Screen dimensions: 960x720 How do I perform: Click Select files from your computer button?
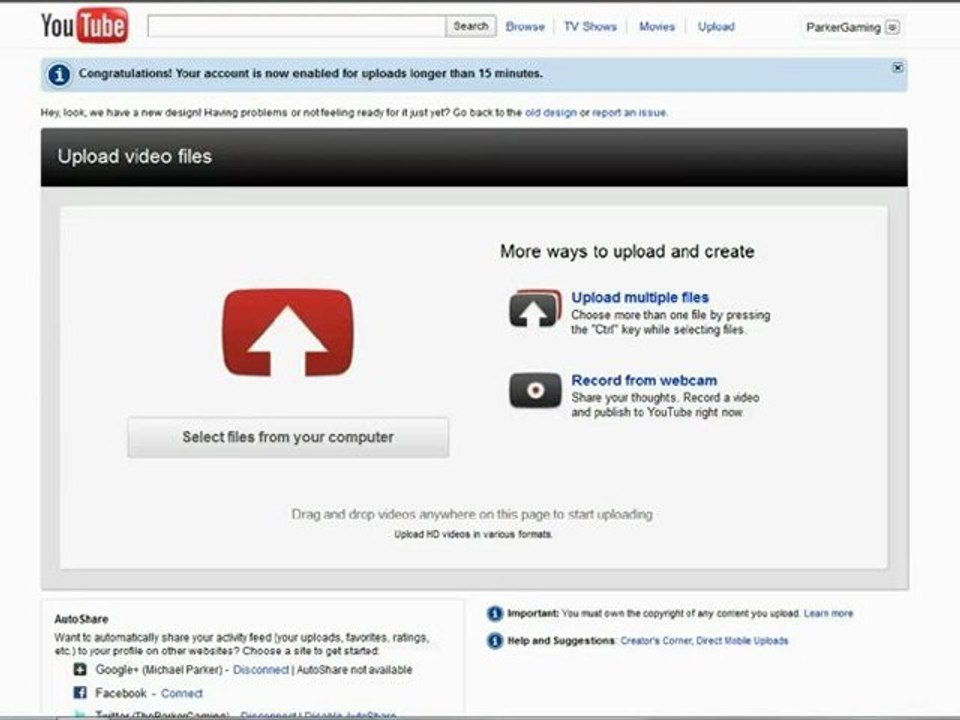tap(288, 437)
